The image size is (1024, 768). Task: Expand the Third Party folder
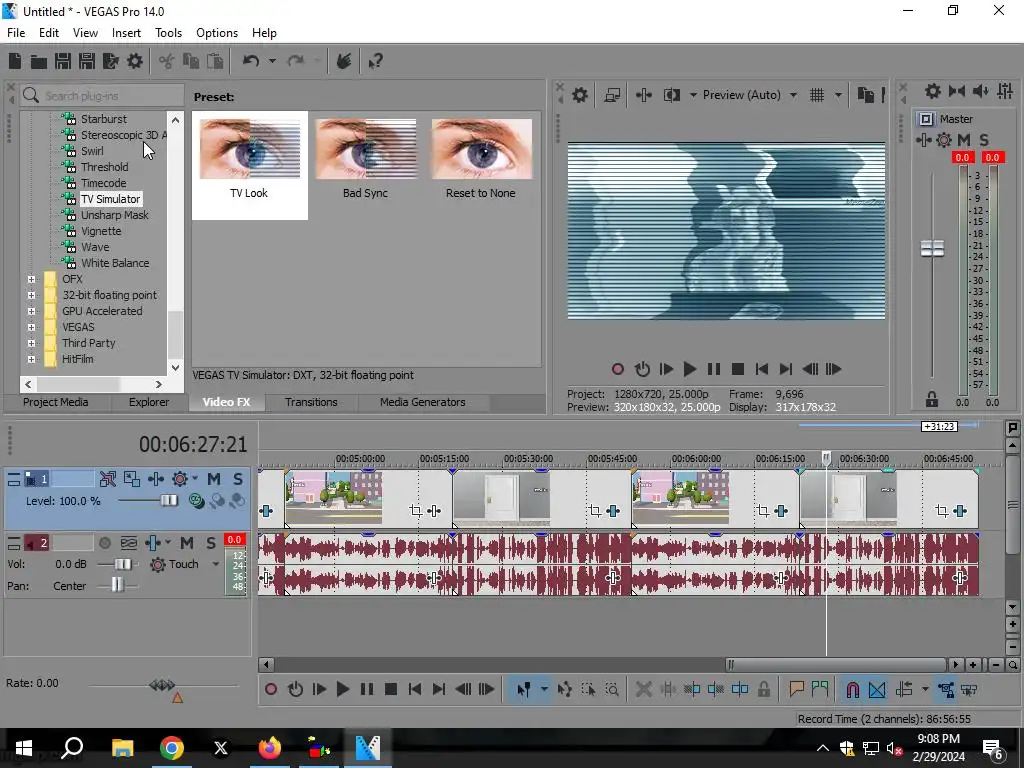(x=31, y=344)
